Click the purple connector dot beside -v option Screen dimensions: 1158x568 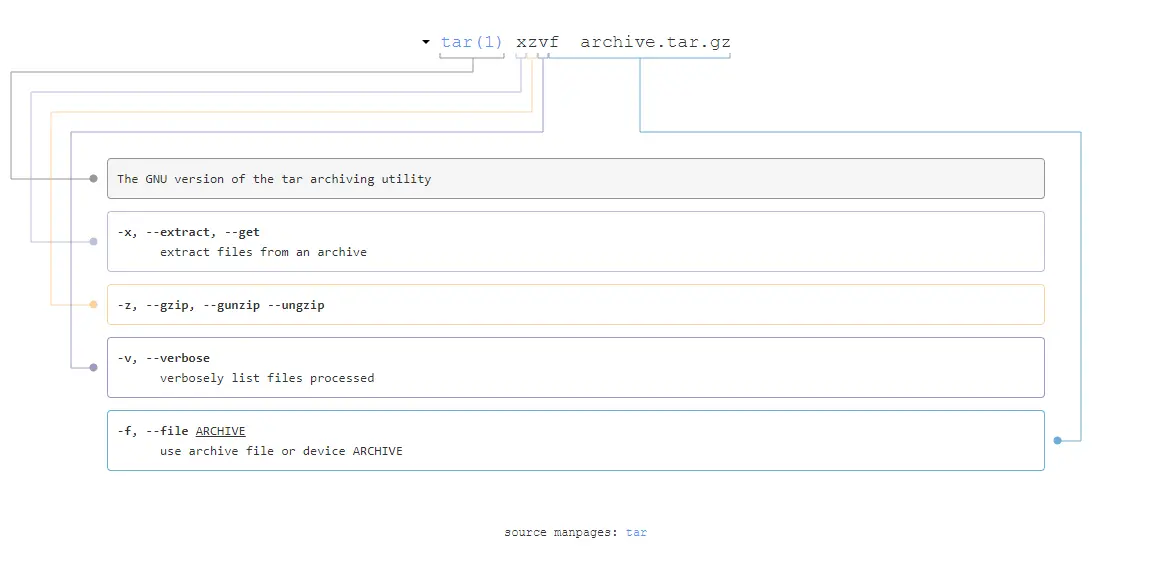tap(93, 367)
